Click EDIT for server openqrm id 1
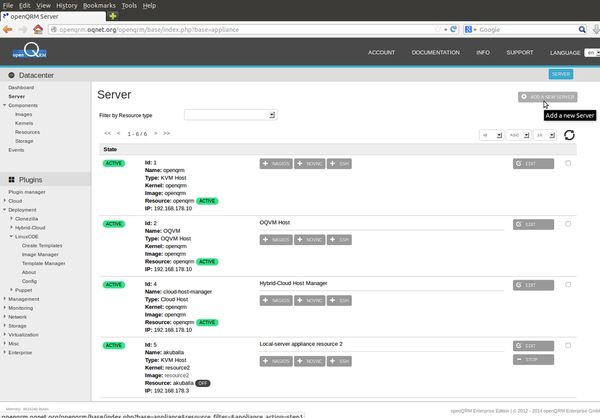Viewport: 600px width, 418px height. coord(533,164)
